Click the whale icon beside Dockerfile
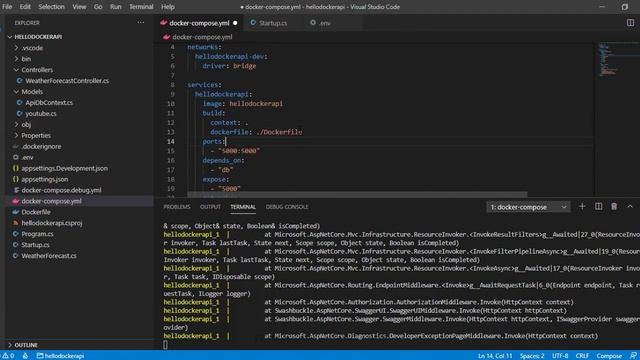 (x=16, y=212)
